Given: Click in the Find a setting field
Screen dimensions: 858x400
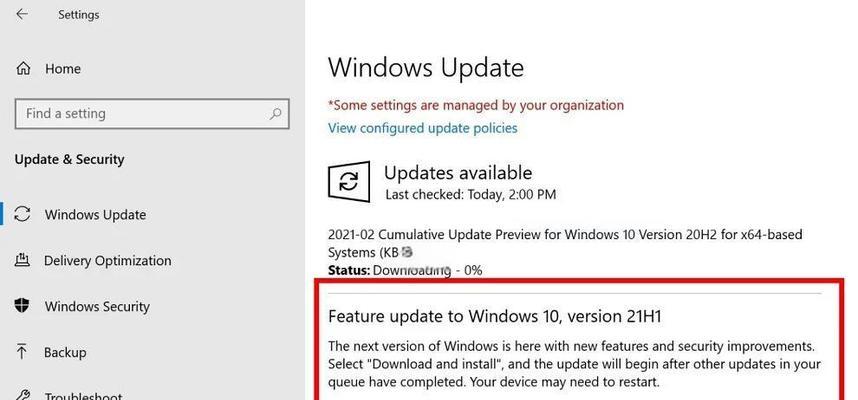Looking at the screenshot, I should (x=152, y=114).
